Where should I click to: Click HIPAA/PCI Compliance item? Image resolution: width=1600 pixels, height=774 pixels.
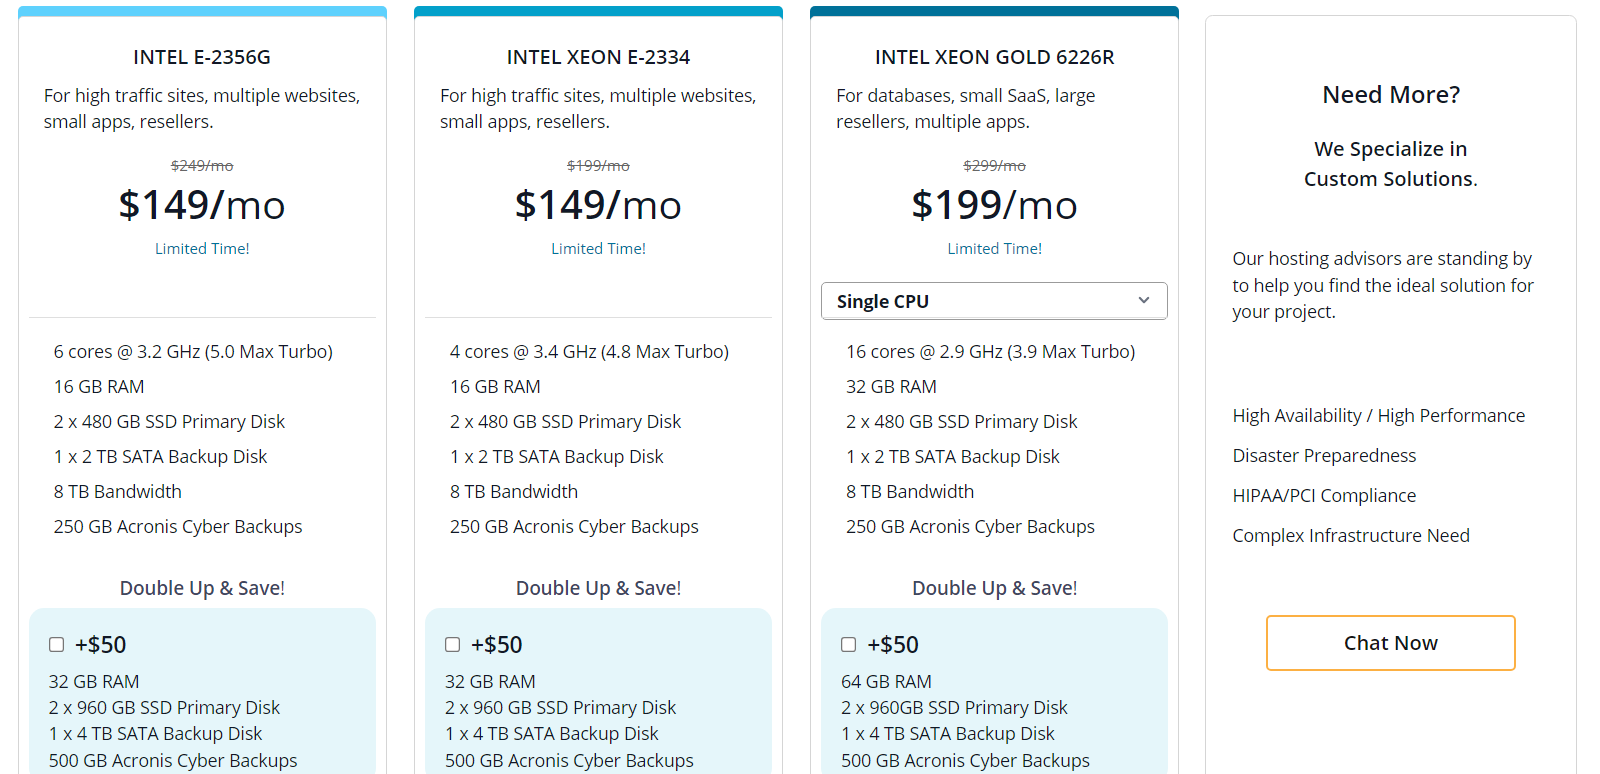1324,495
